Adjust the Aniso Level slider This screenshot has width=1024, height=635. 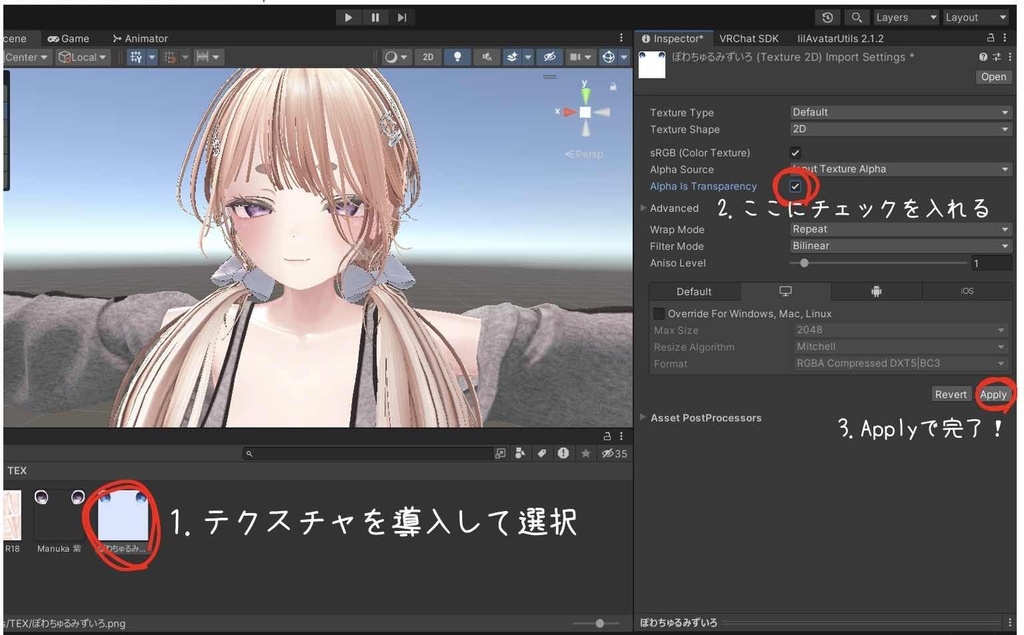(878, 263)
